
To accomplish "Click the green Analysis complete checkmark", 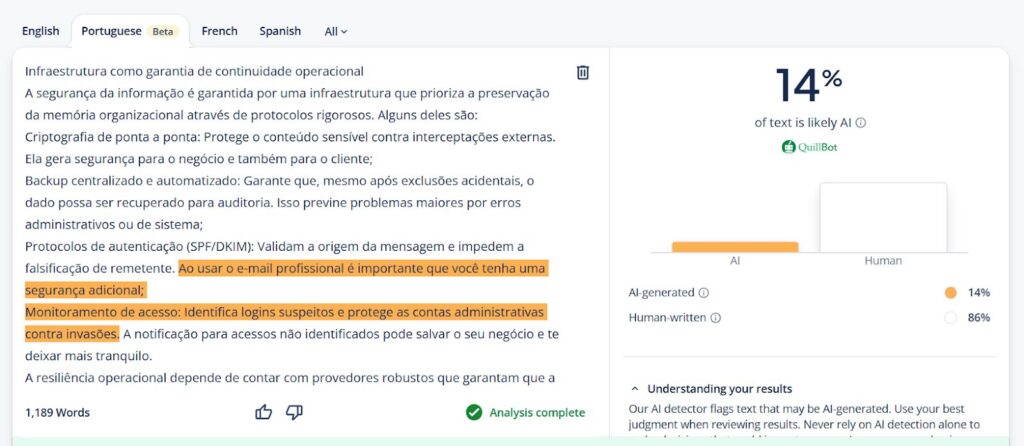I will (473, 412).
